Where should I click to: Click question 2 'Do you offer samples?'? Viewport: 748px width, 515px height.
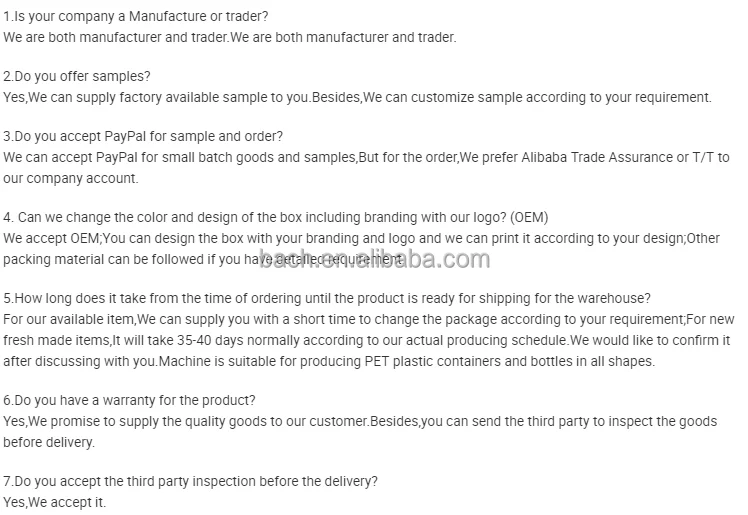pyautogui.click(x=79, y=77)
